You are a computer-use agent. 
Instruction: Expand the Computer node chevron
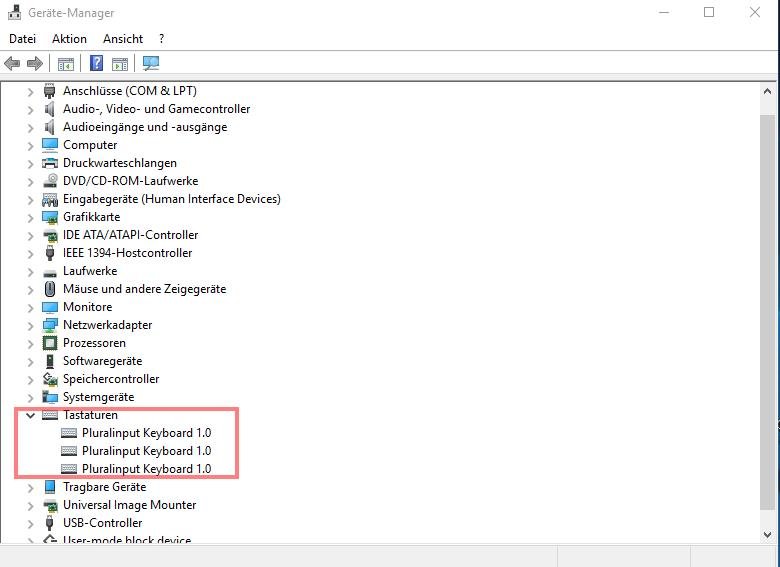tap(30, 146)
